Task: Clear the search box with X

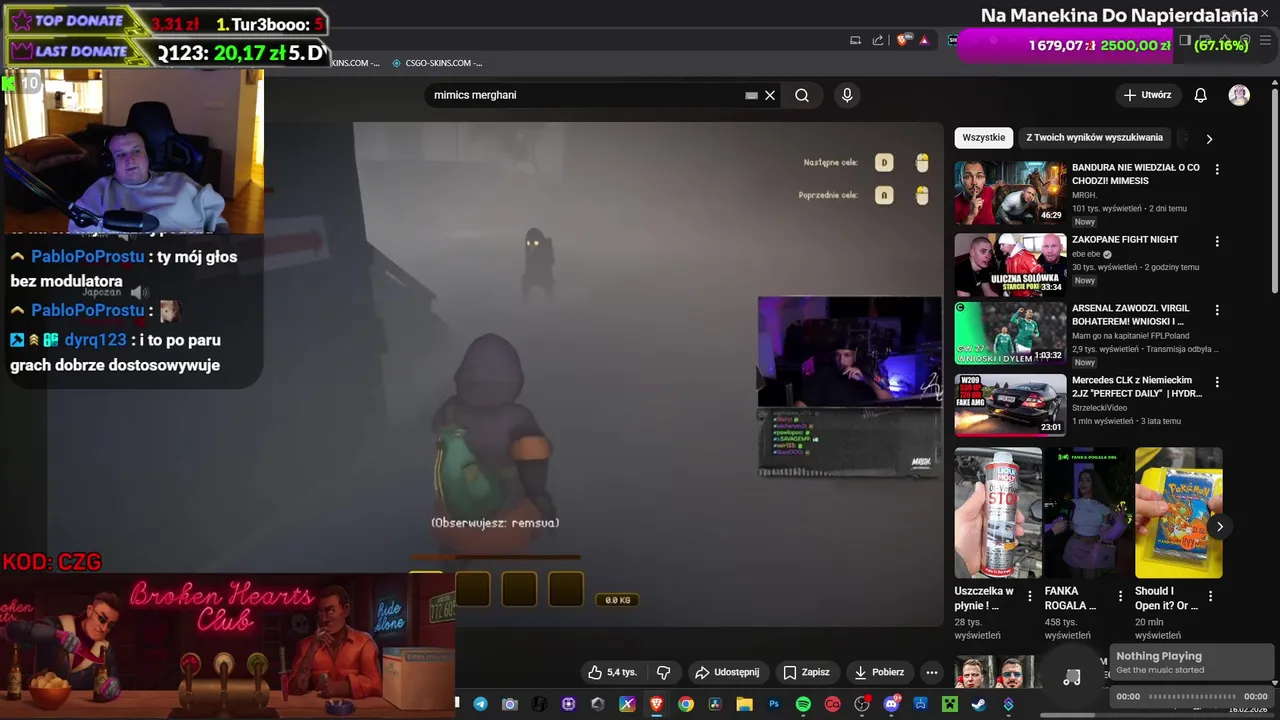Action: pyautogui.click(x=770, y=95)
